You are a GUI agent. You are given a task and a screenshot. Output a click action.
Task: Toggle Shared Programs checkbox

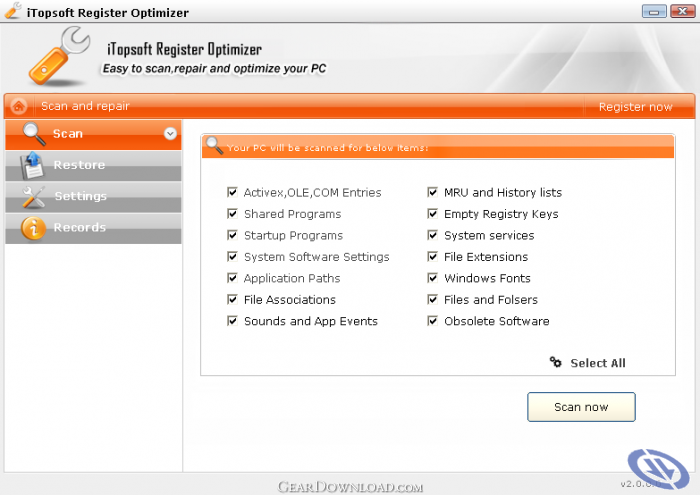232,213
